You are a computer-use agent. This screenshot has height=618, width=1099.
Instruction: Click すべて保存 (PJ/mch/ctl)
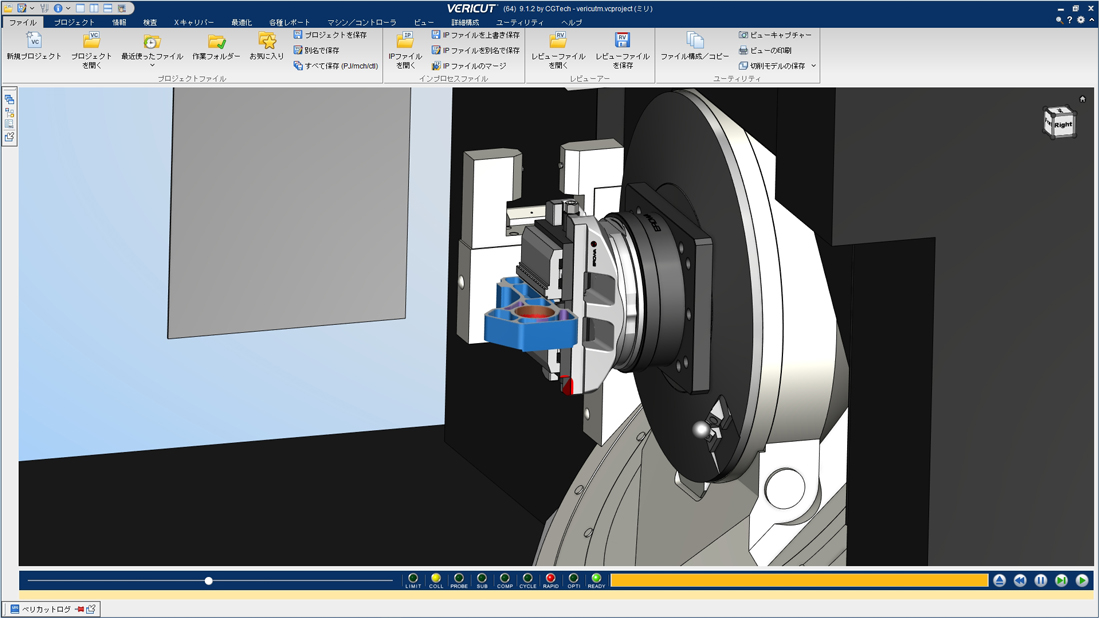336,66
